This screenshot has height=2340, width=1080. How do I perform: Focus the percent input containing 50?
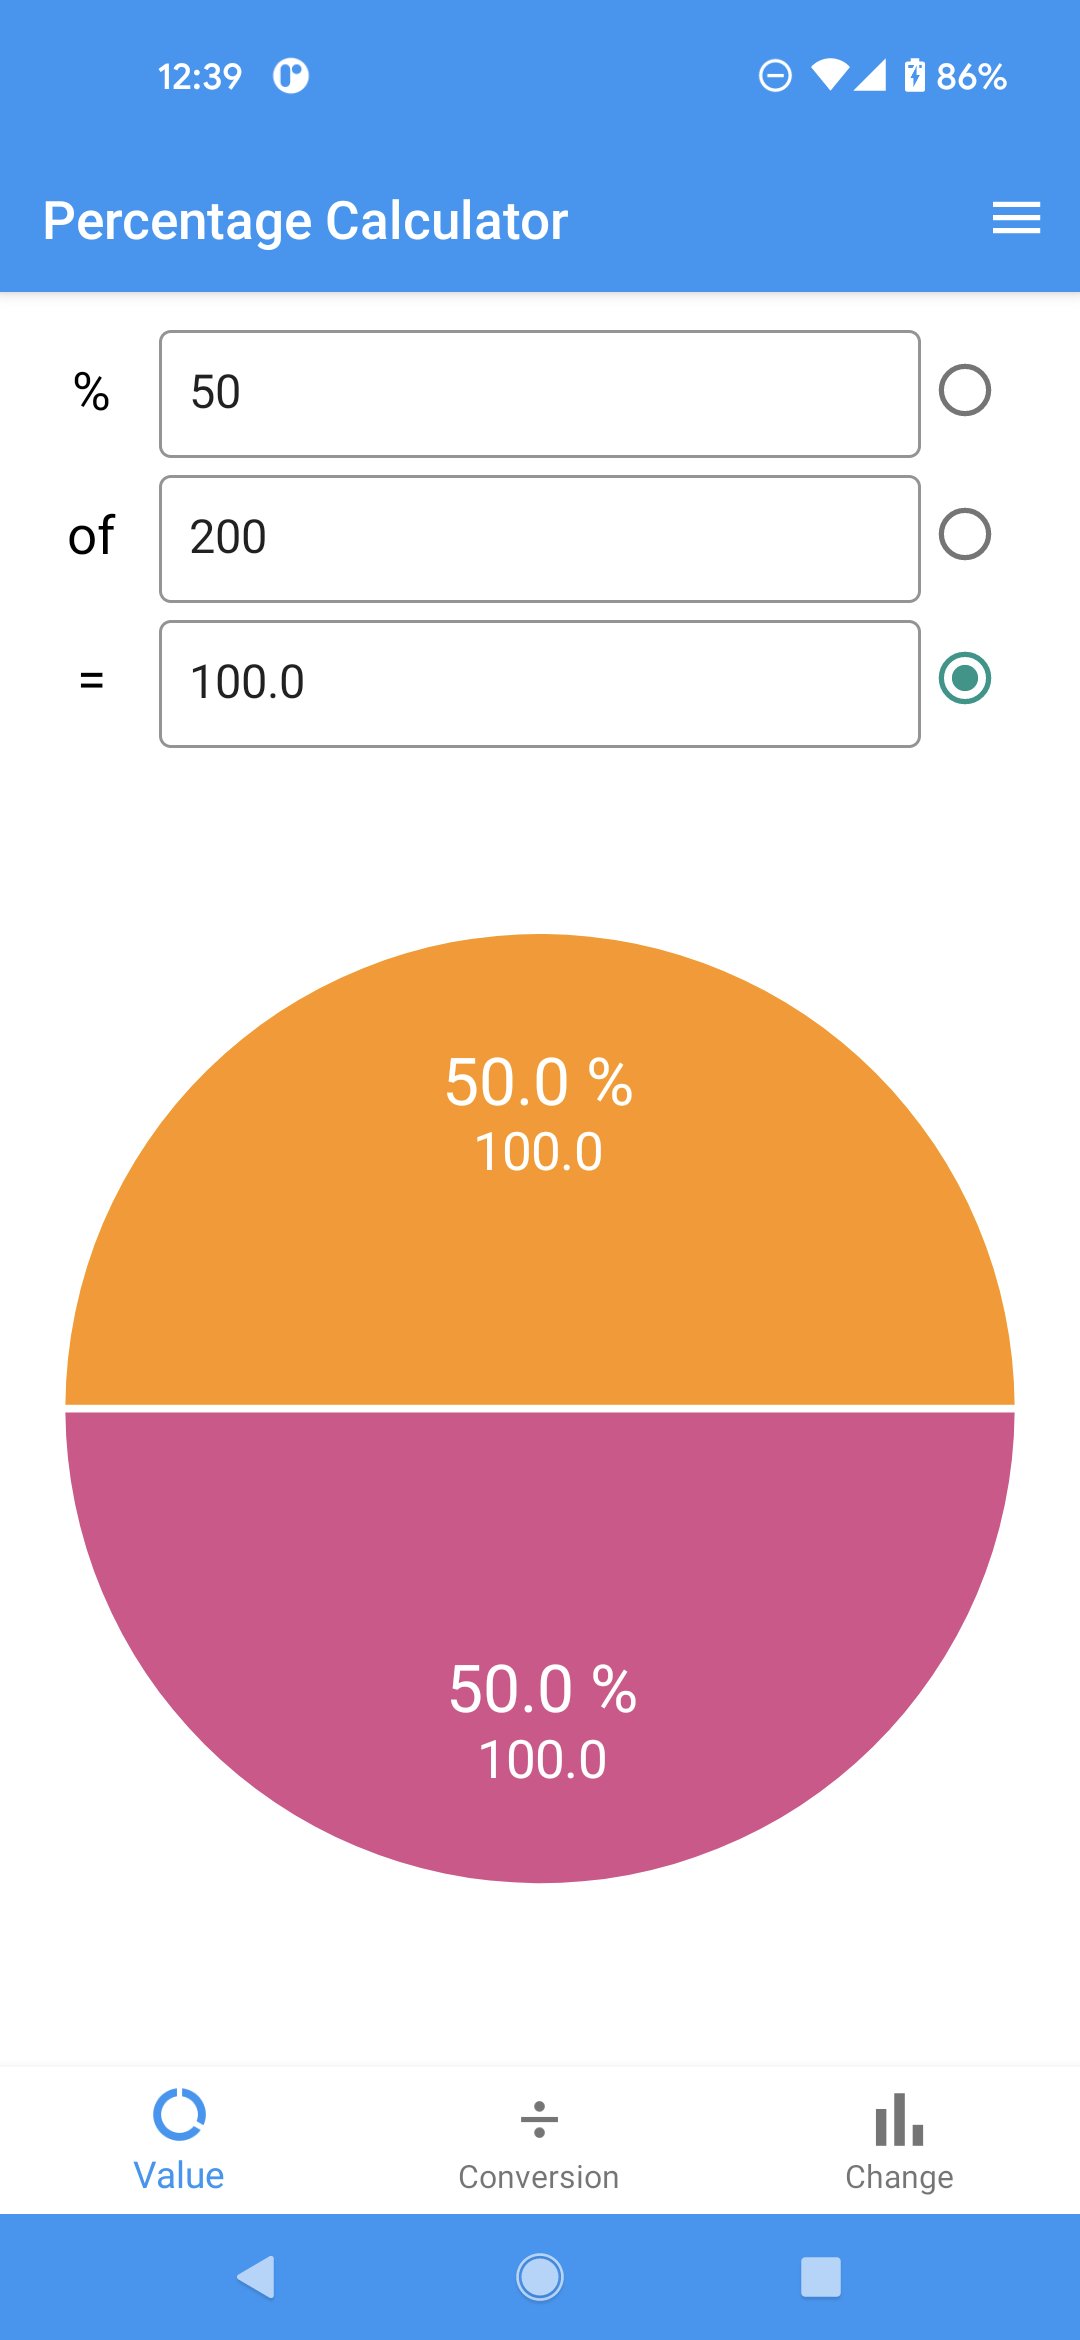540,394
